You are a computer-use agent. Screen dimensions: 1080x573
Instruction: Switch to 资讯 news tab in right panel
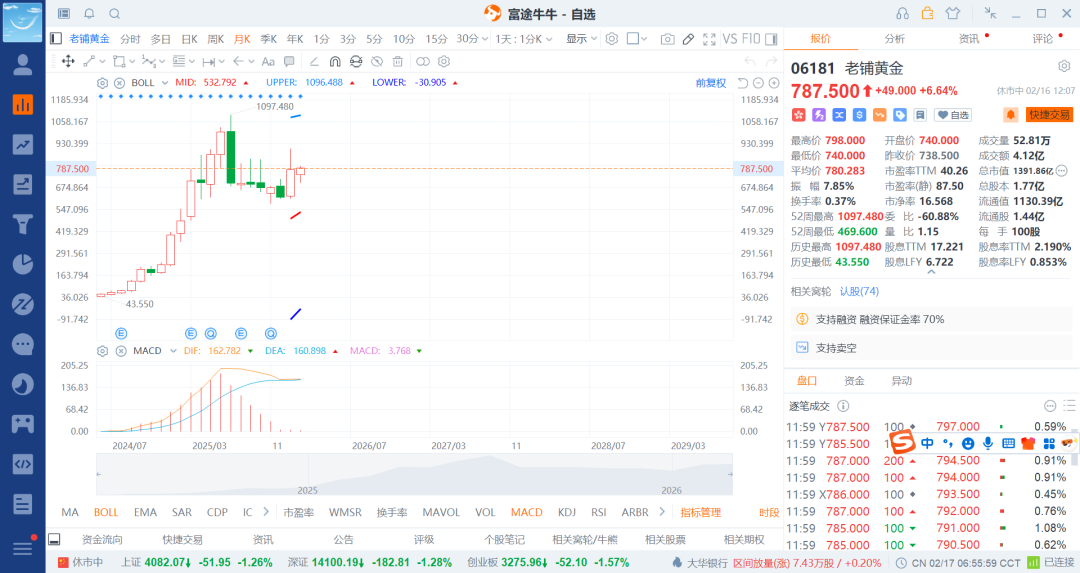(x=969, y=39)
